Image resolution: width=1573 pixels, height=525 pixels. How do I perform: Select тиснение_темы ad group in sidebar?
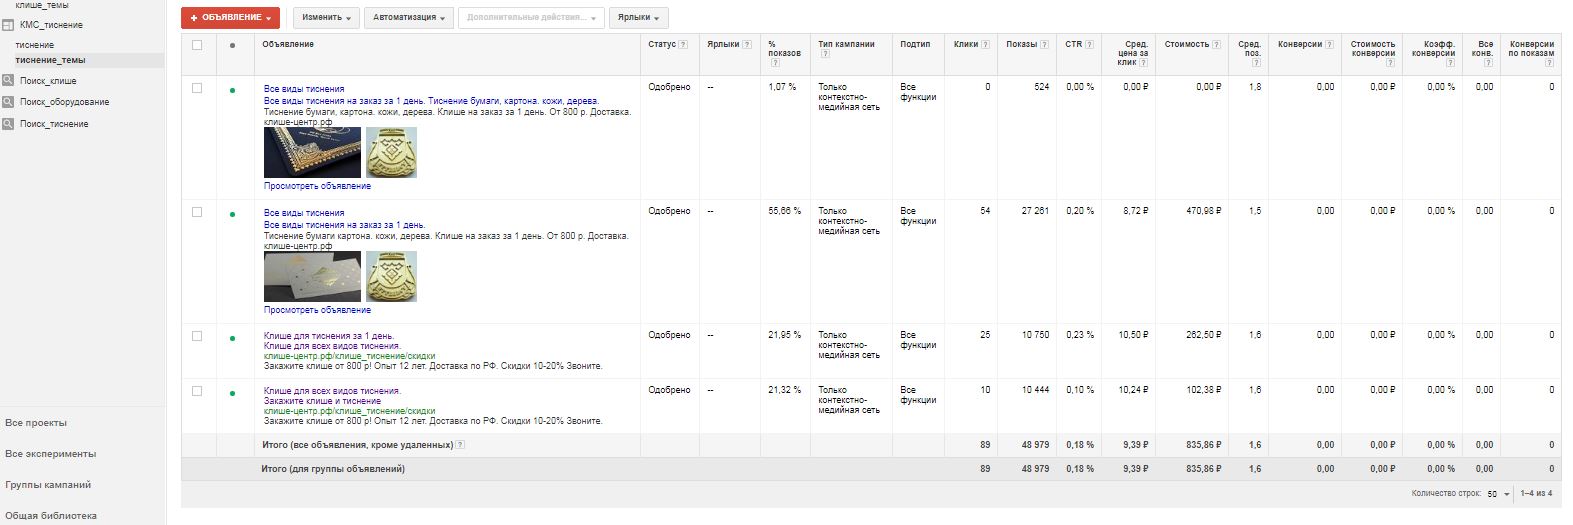coord(50,60)
